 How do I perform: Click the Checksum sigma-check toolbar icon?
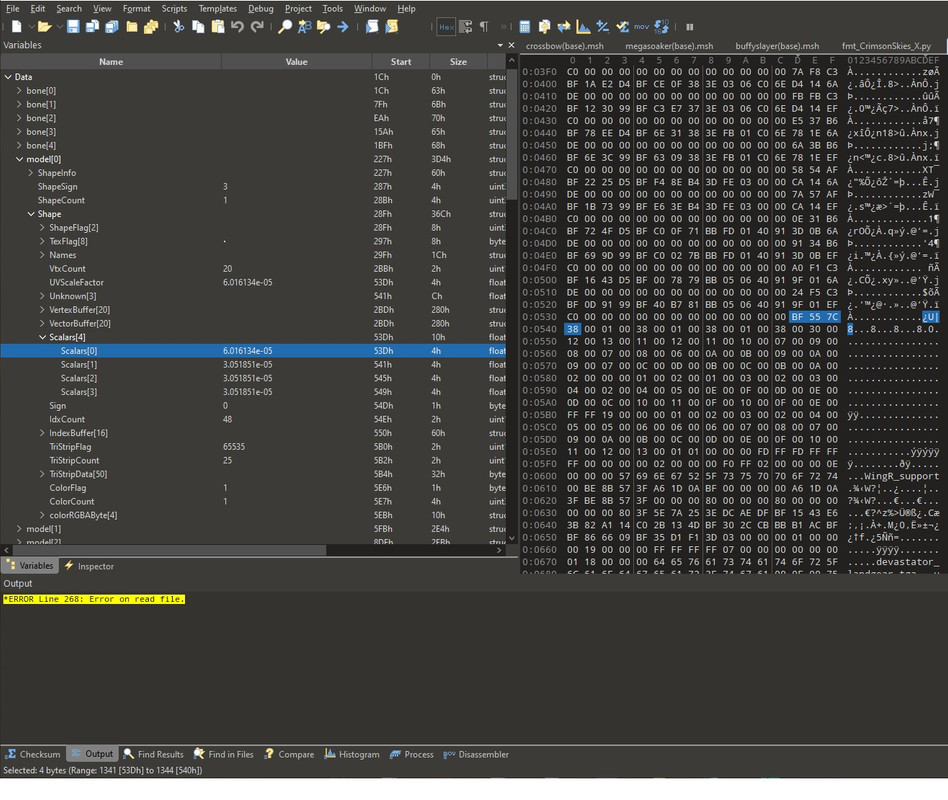[622, 27]
